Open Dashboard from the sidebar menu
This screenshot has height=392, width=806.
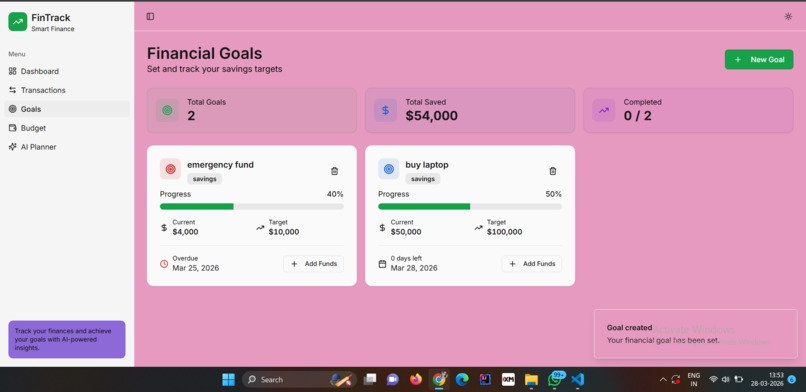coord(67,71)
